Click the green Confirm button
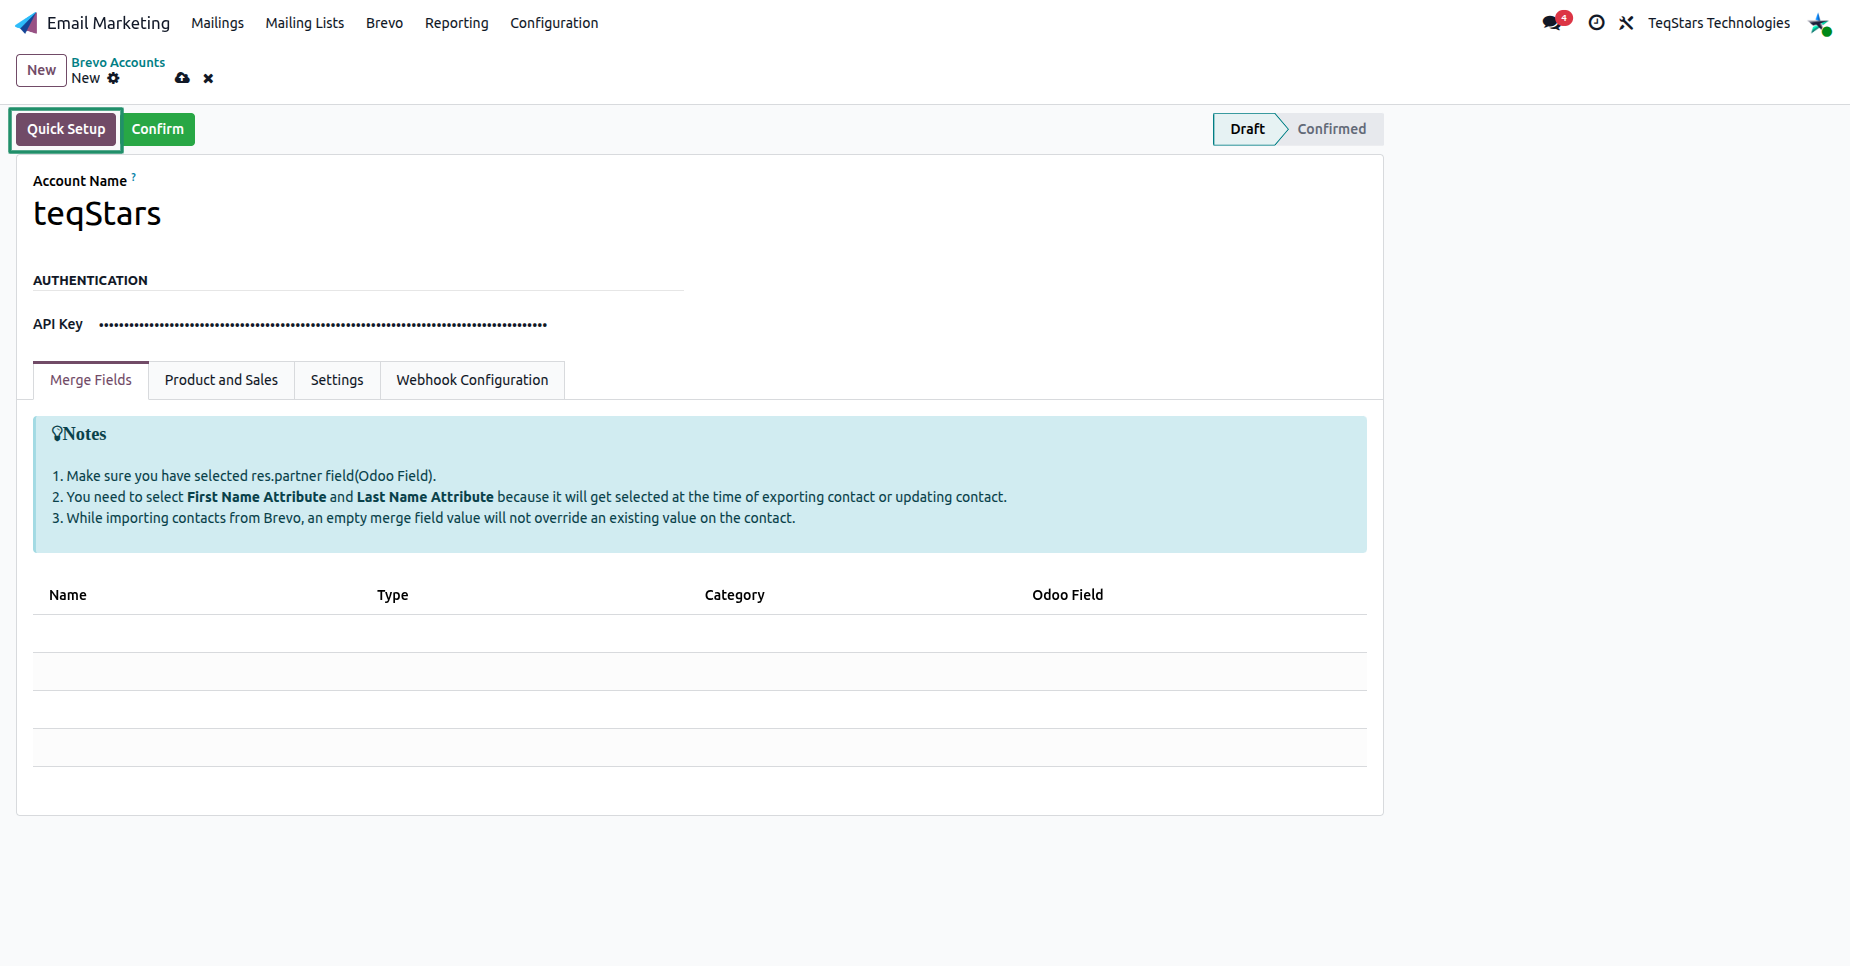The height and width of the screenshot is (966, 1850). 158,129
